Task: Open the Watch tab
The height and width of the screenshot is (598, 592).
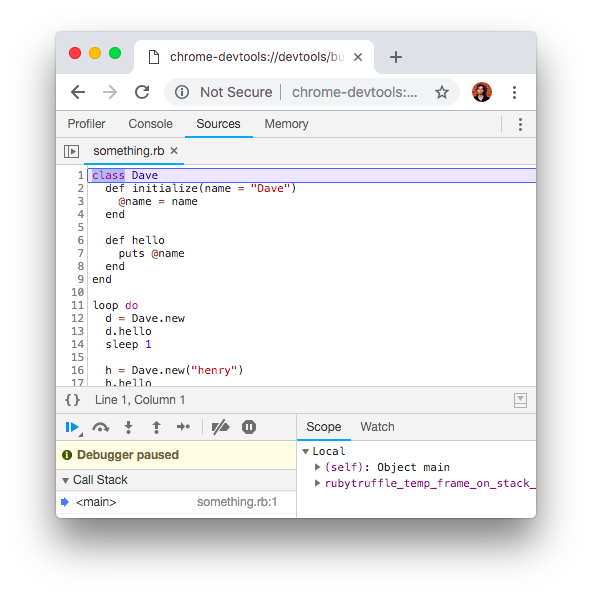Action: pos(377,427)
